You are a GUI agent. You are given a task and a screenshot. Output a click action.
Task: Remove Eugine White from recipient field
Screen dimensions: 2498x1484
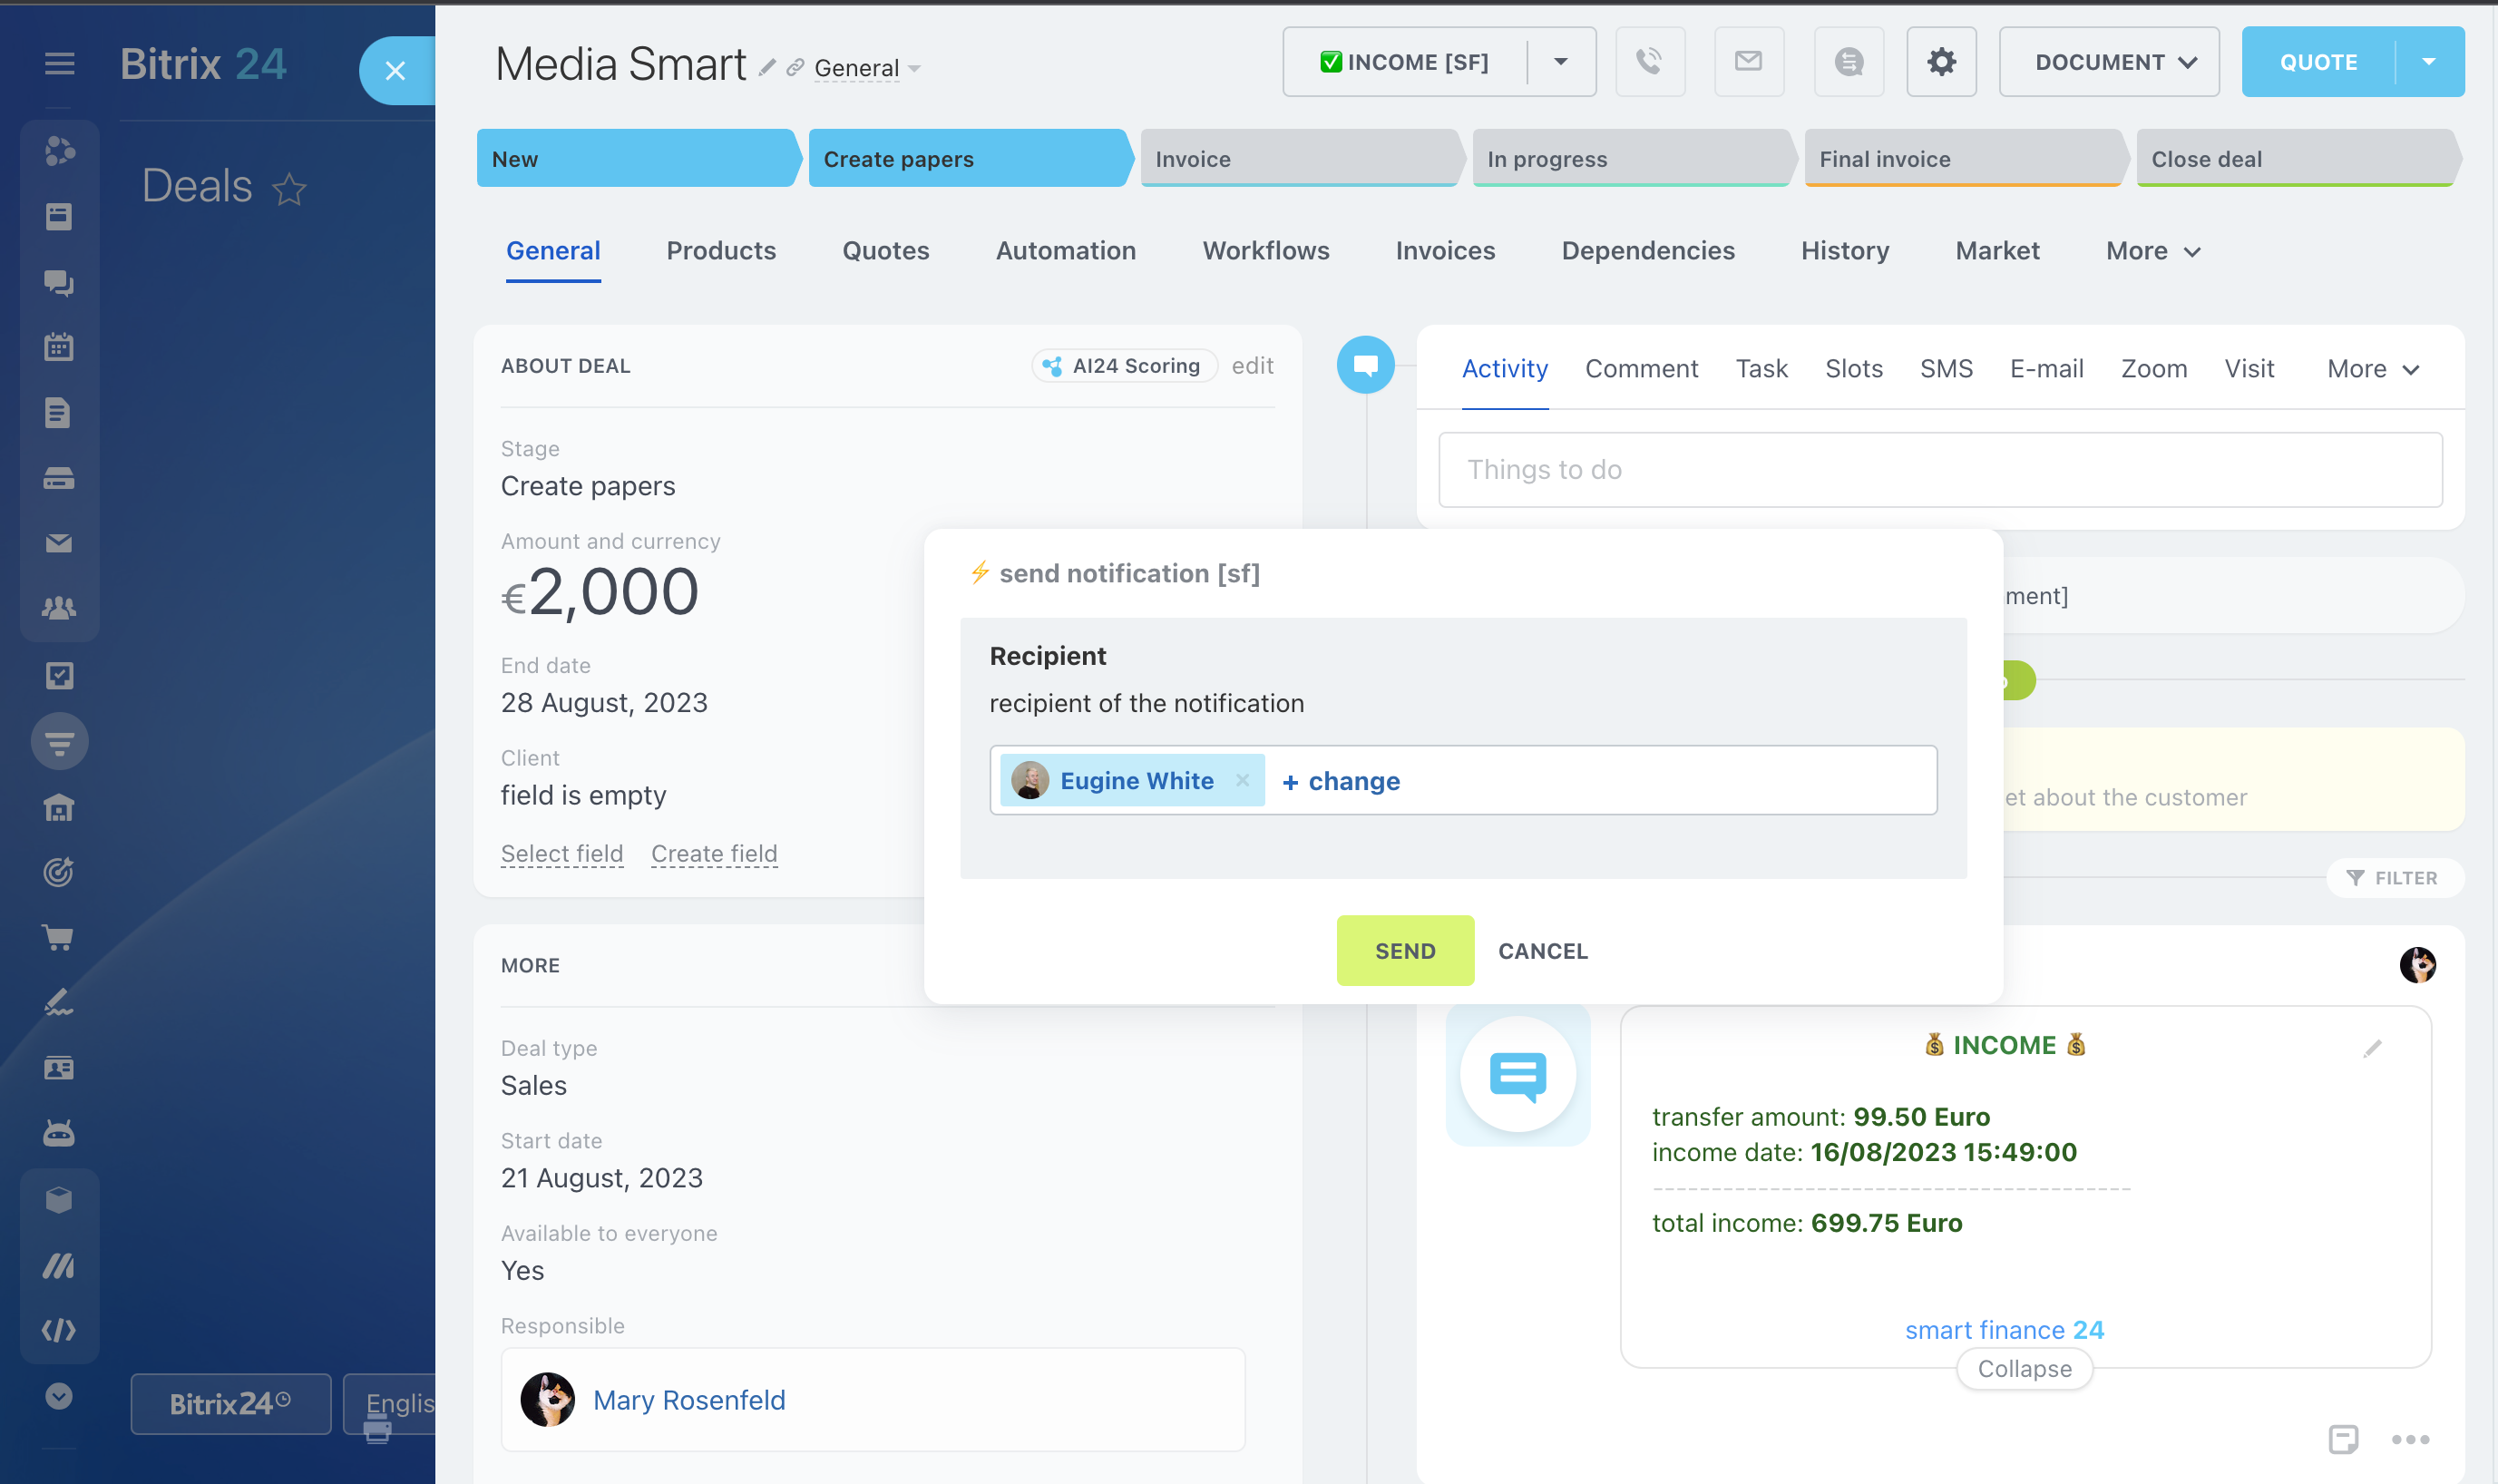pyautogui.click(x=1242, y=780)
